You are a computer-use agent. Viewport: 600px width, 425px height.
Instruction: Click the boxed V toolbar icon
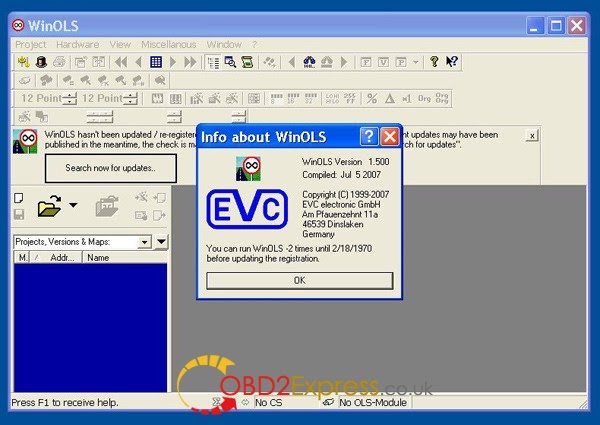click(383, 62)
